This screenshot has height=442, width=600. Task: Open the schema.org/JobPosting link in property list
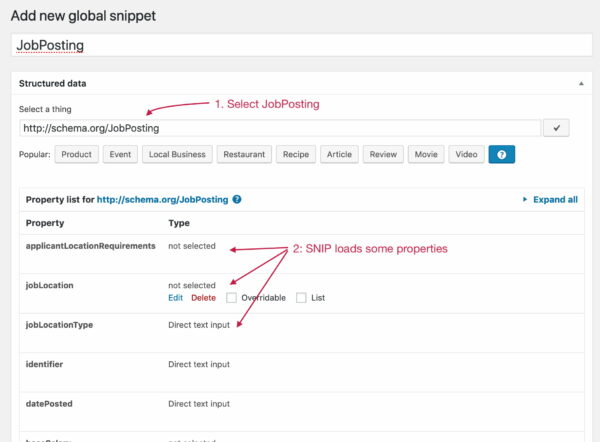click(x=162, y=199)
